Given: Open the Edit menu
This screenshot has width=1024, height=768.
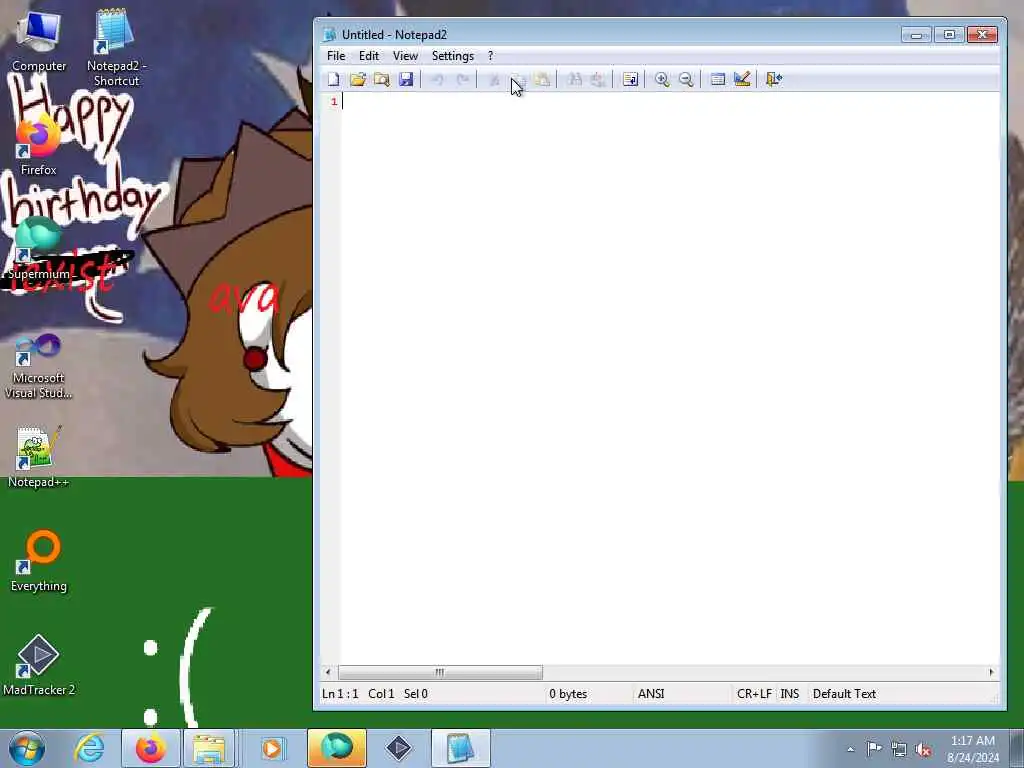Looking at the screenshot, I should (369, 56).
